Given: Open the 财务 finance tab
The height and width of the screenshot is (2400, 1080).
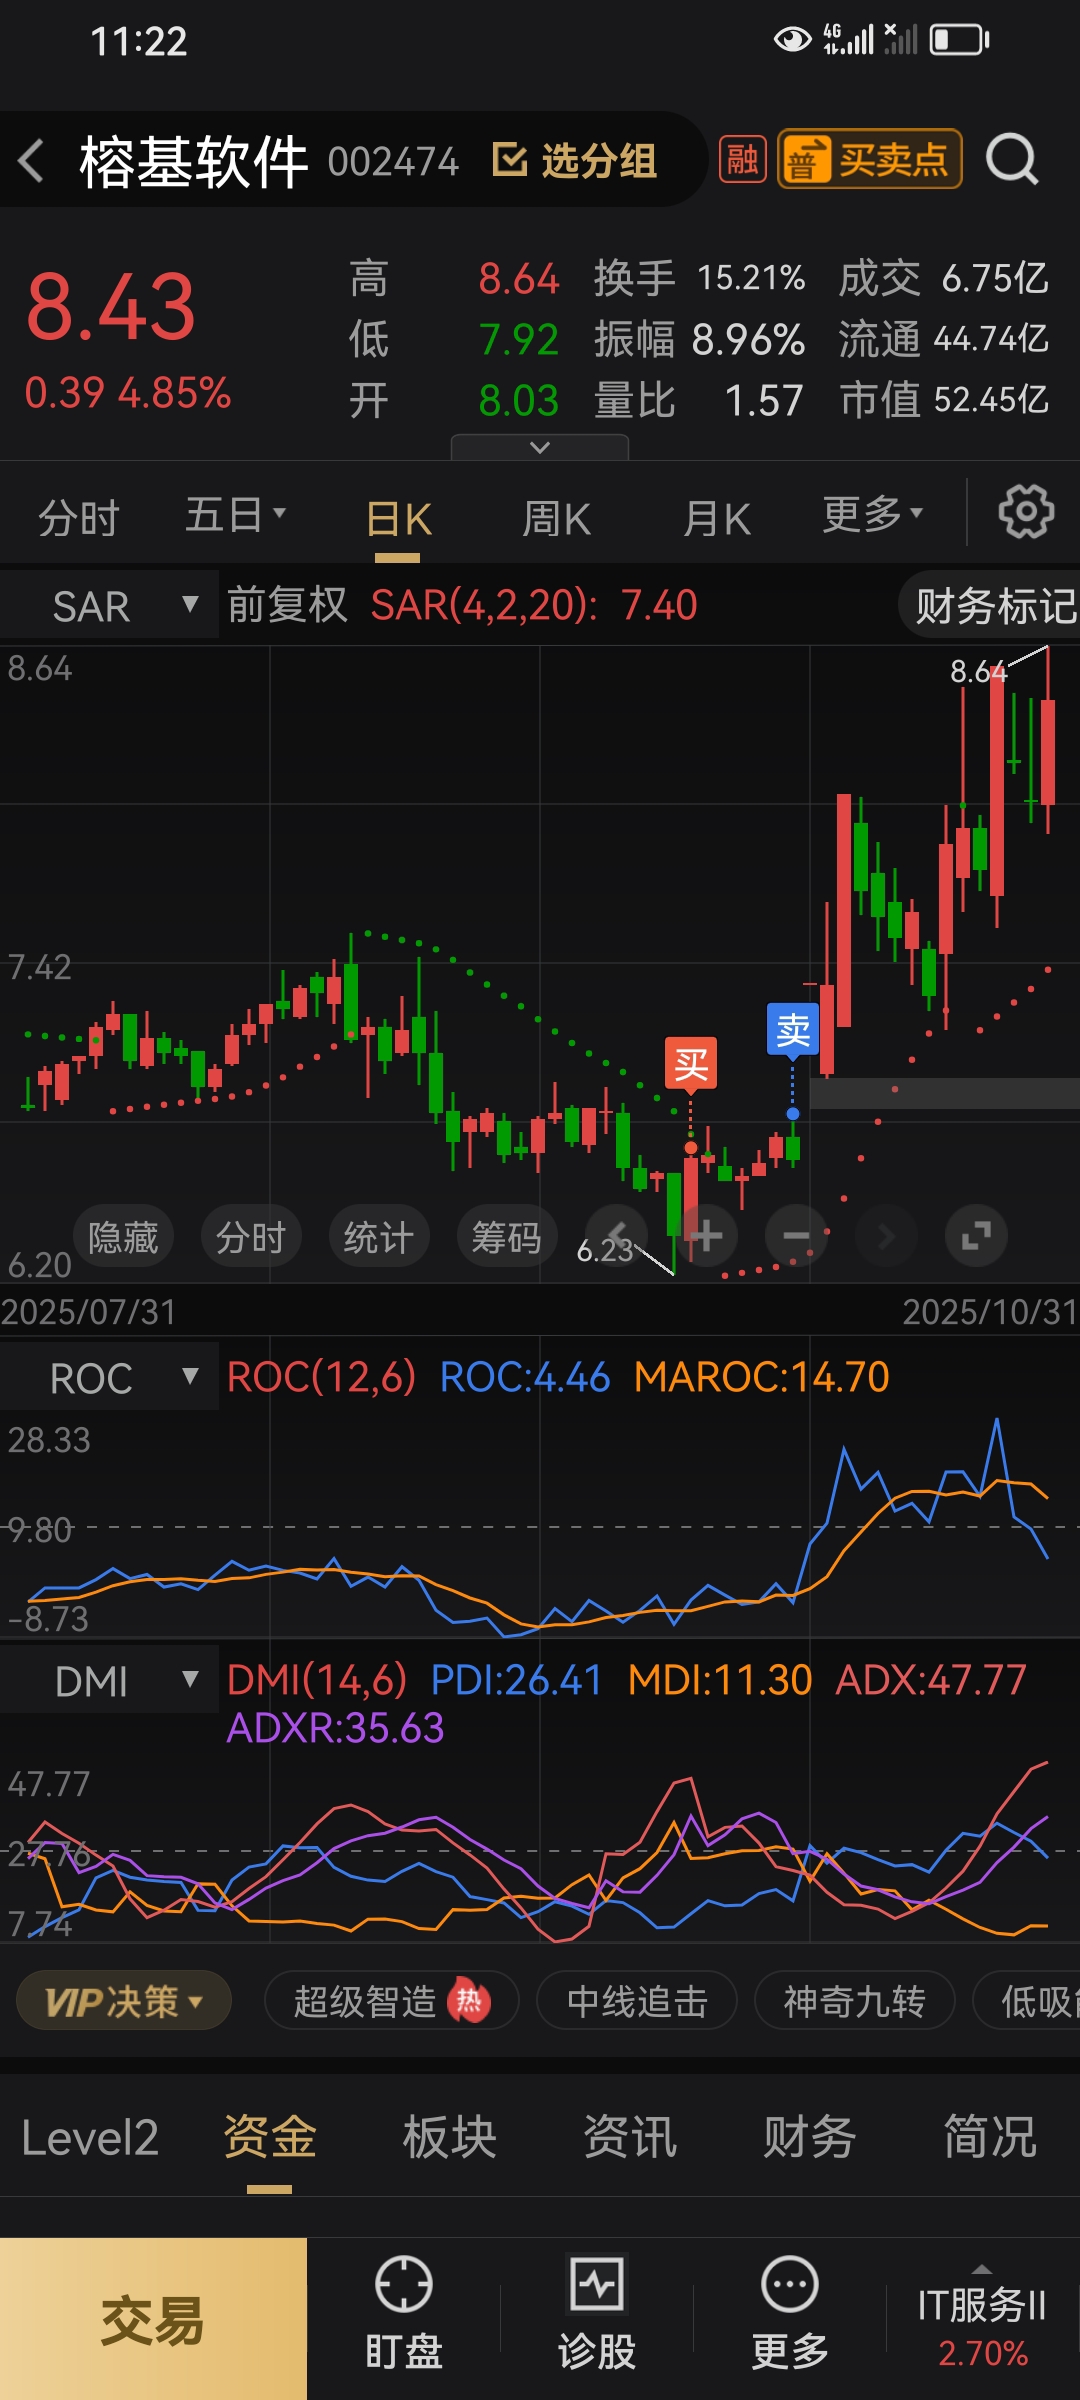Looking at the screenshot, I should point(810,2138).
